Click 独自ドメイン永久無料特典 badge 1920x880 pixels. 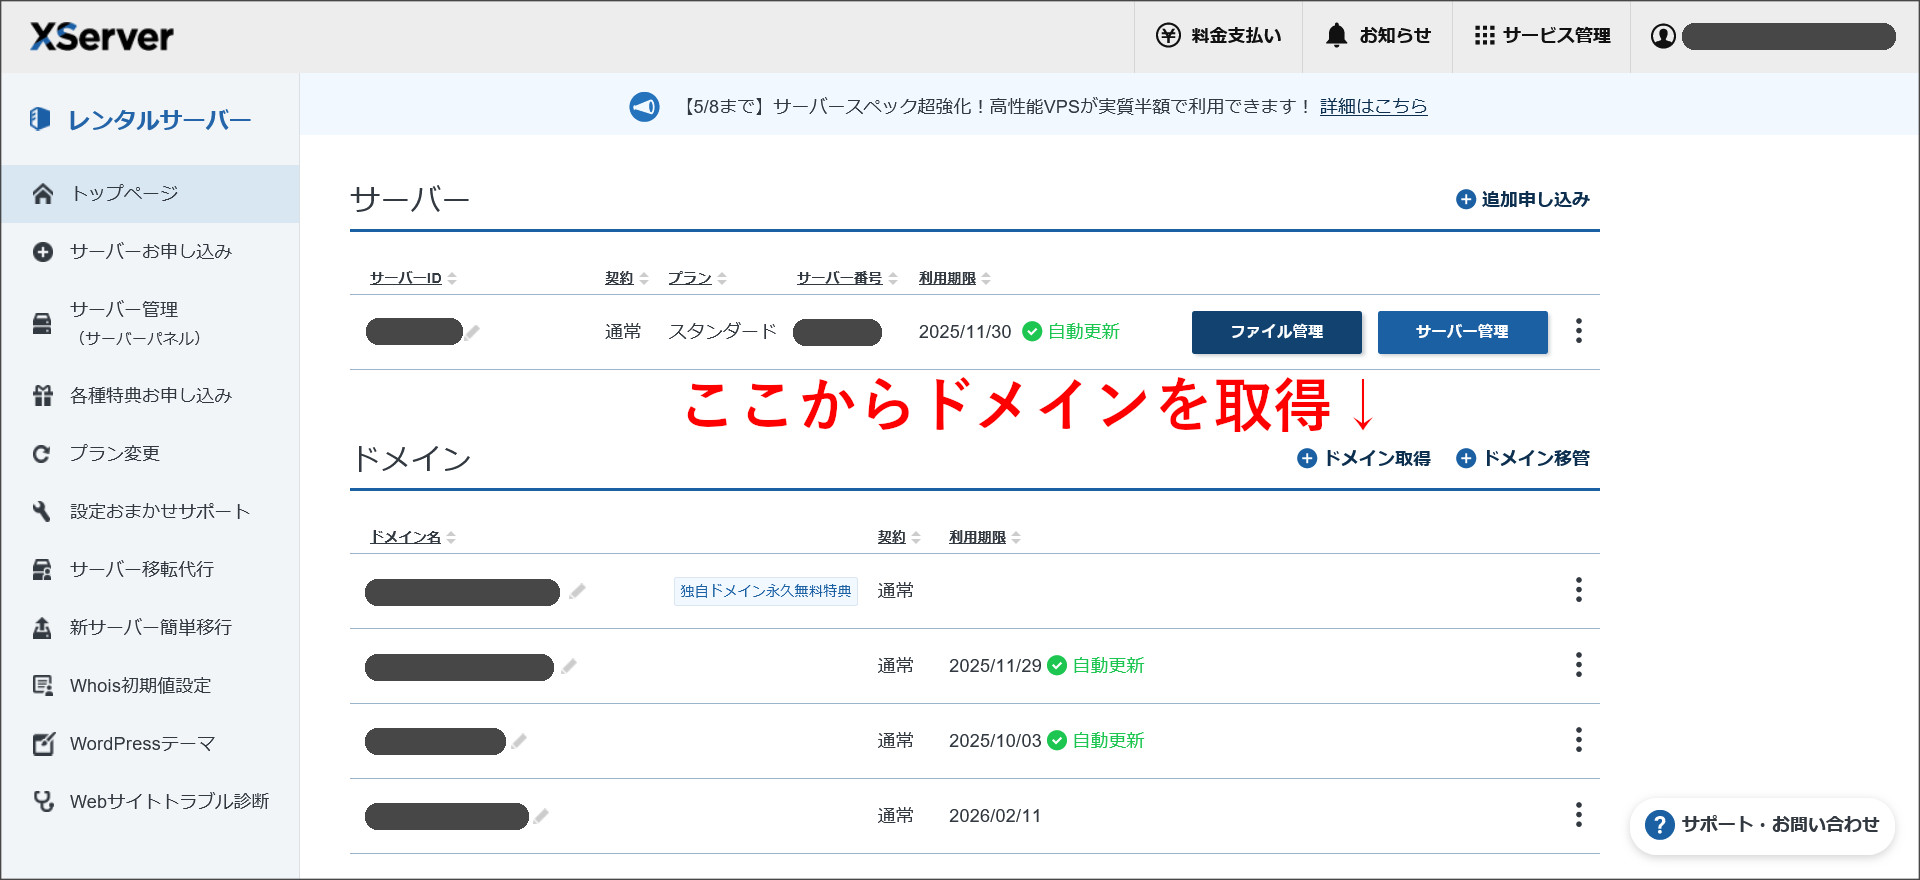tap(766, 591)
